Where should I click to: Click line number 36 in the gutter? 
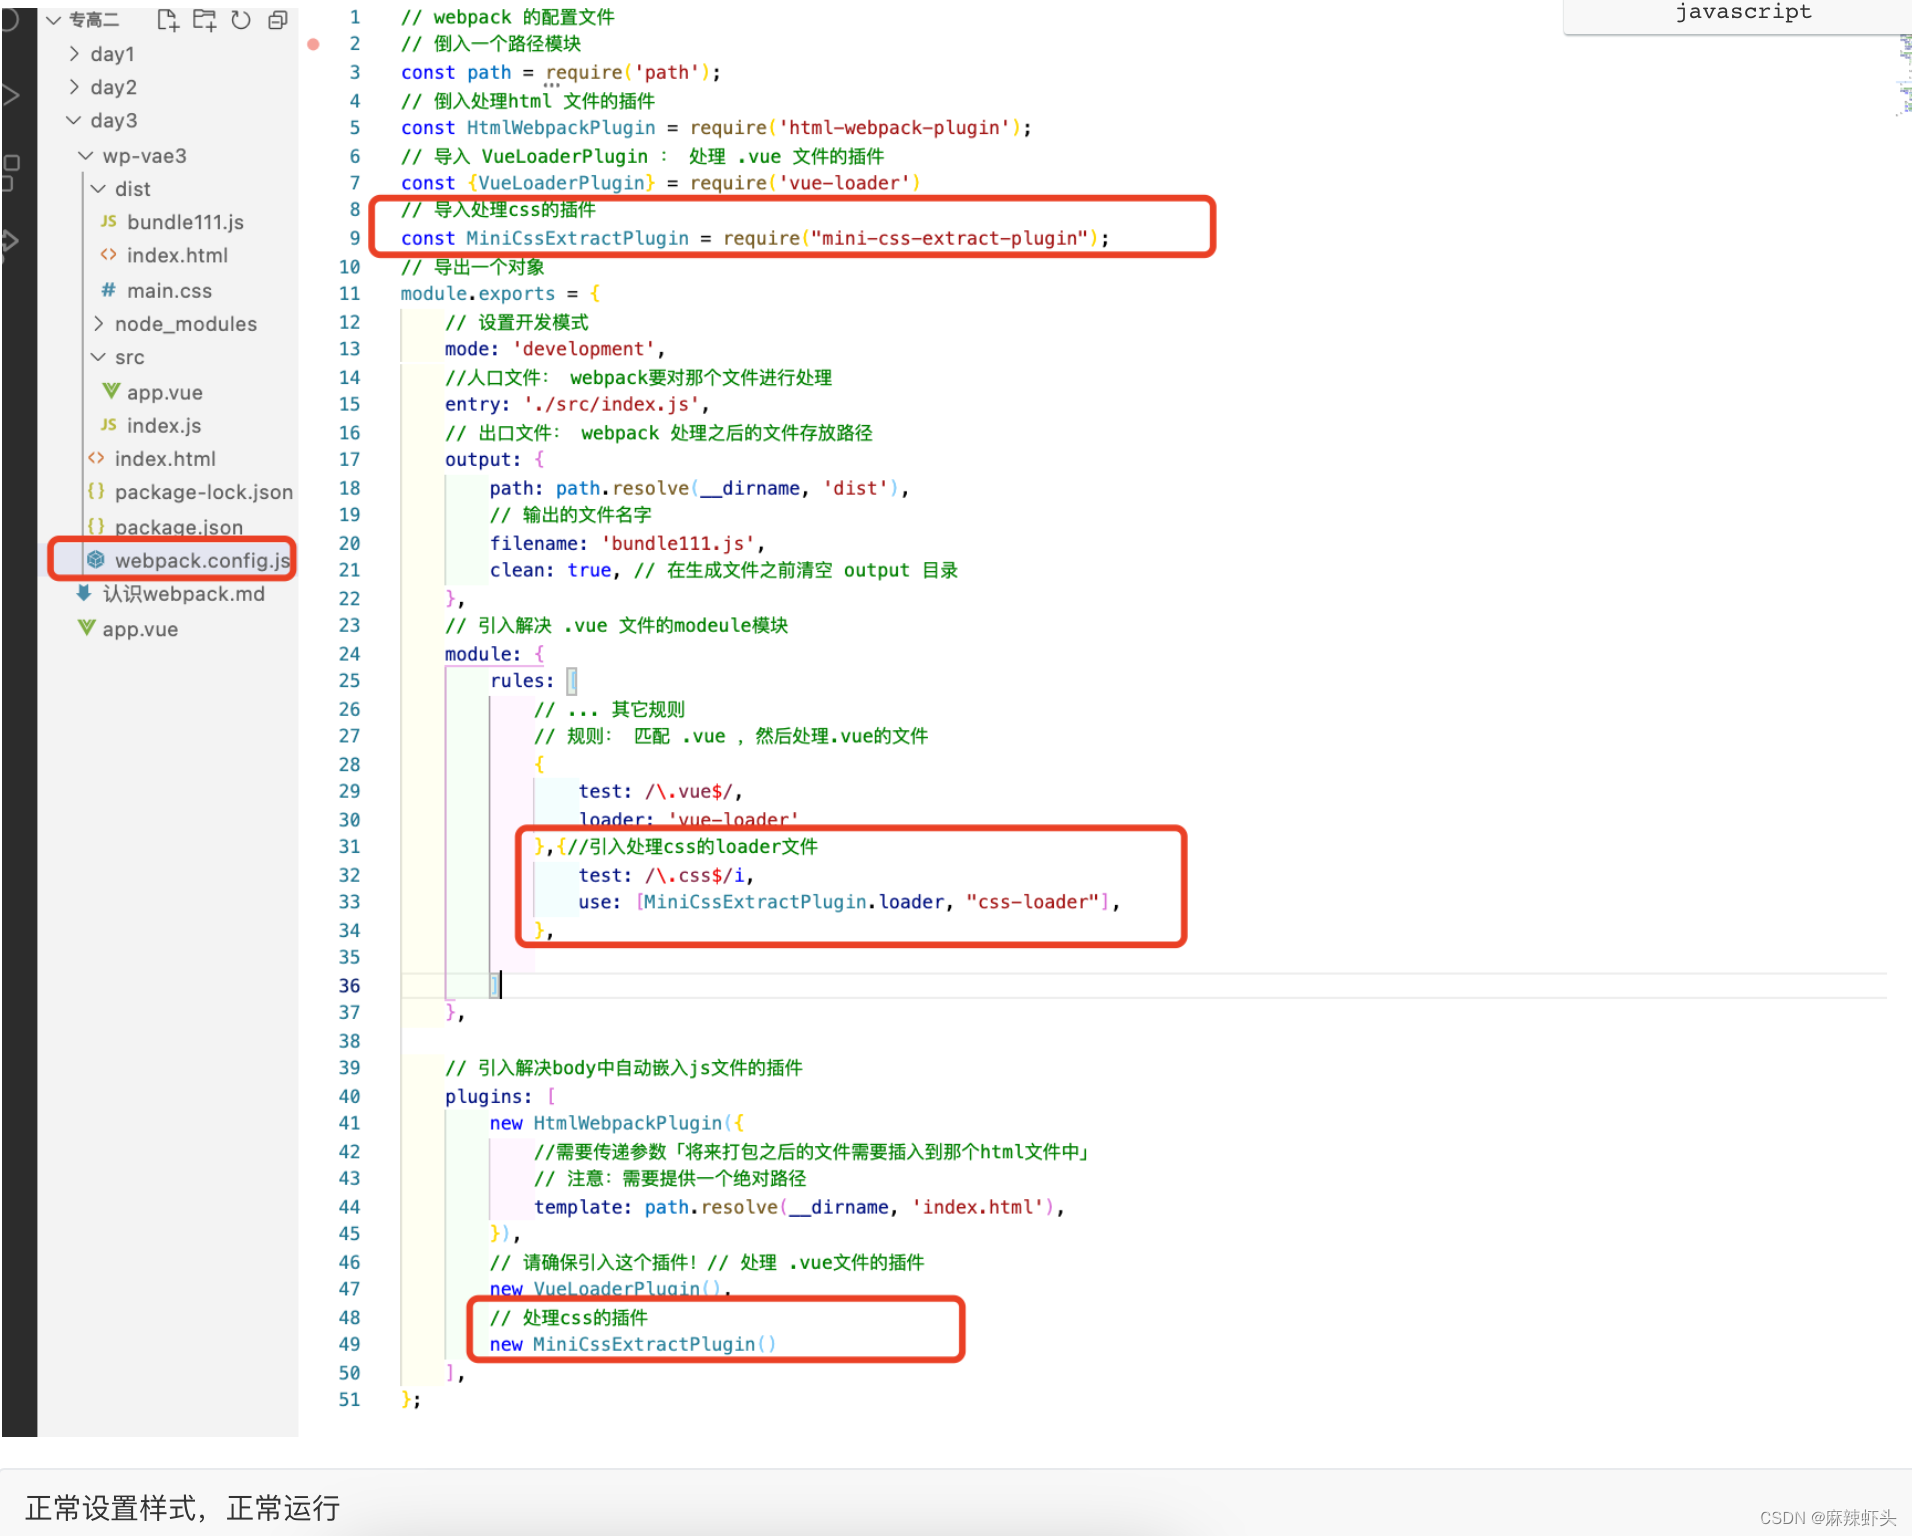click(349, 985)
